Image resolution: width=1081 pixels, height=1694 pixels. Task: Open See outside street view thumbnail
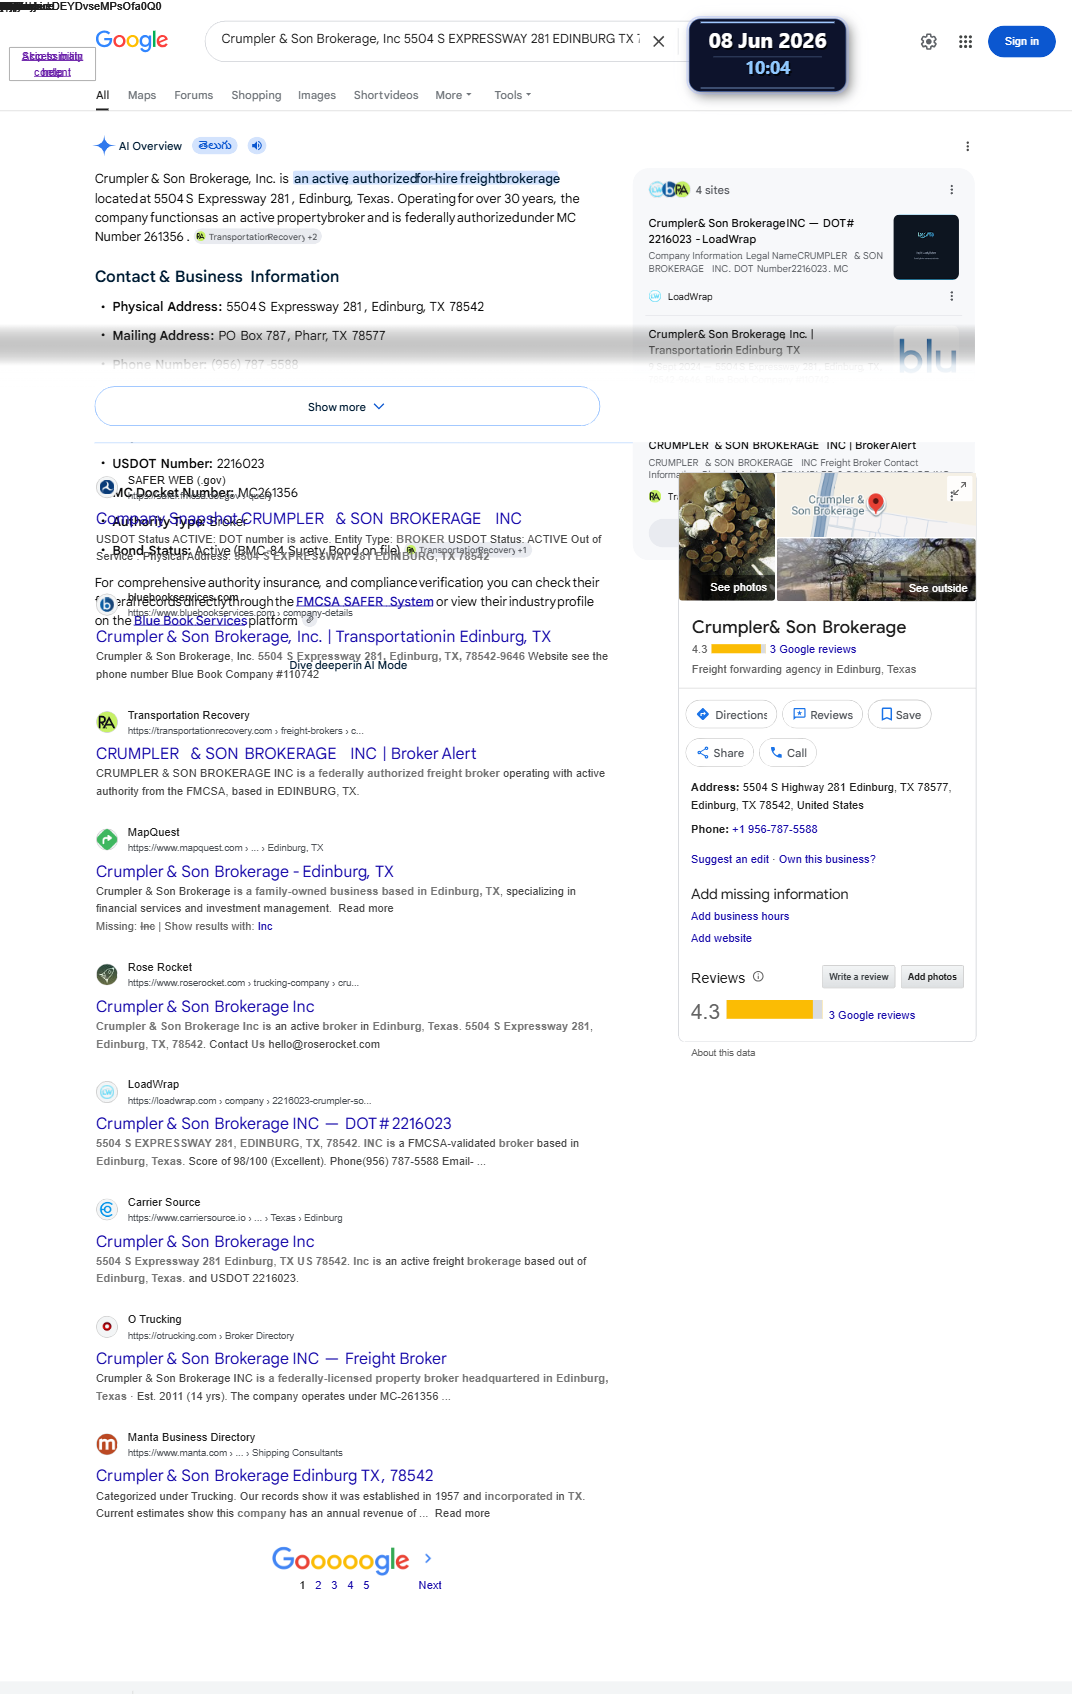click(876, 570)
